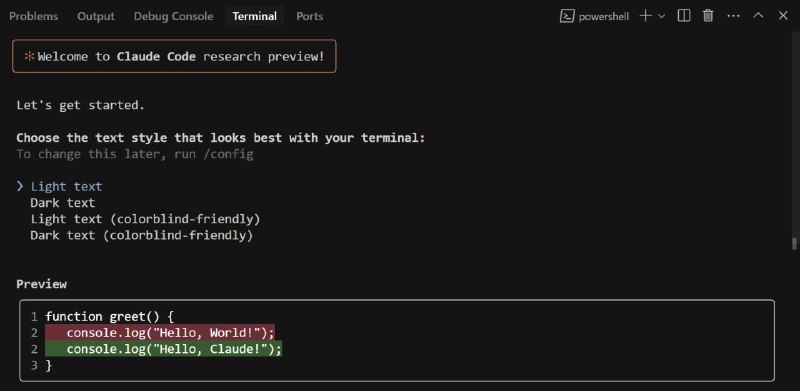Open the new terminal profile dropdown arrow
The height and width of the screenshot is (391, 800).
662,16
